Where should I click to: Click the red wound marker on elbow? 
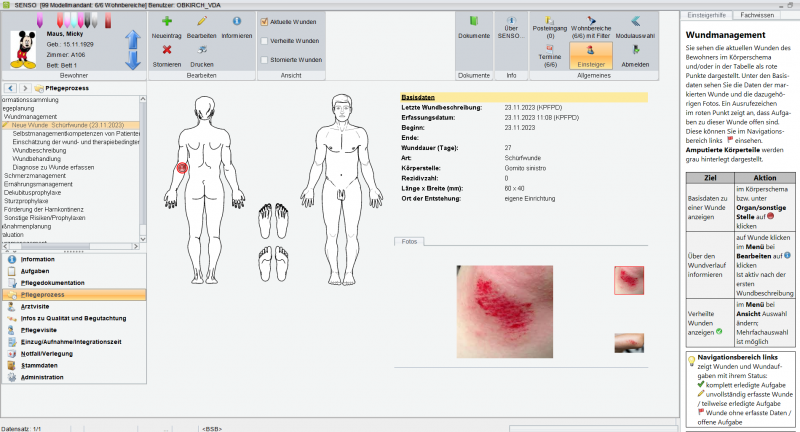tap(182, 167)
